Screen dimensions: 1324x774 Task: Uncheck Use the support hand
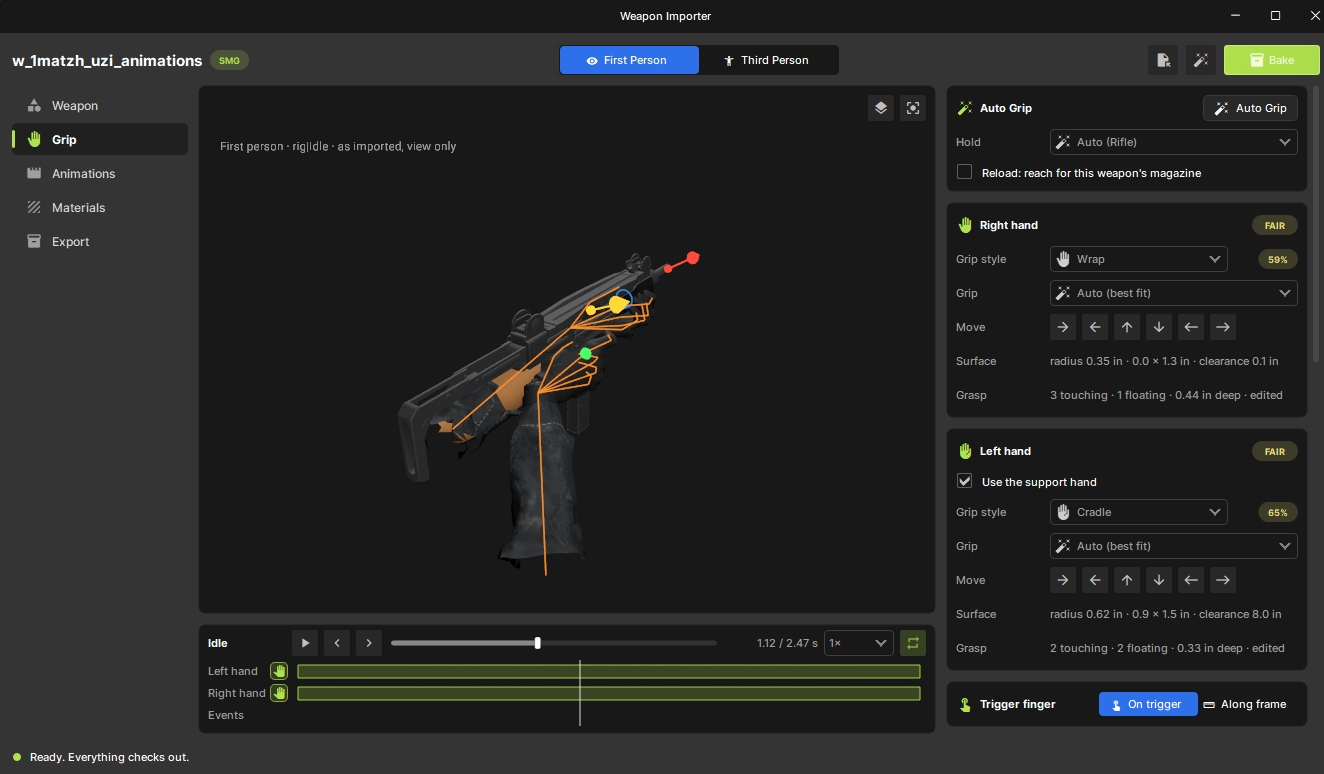[x=964, y=481]
